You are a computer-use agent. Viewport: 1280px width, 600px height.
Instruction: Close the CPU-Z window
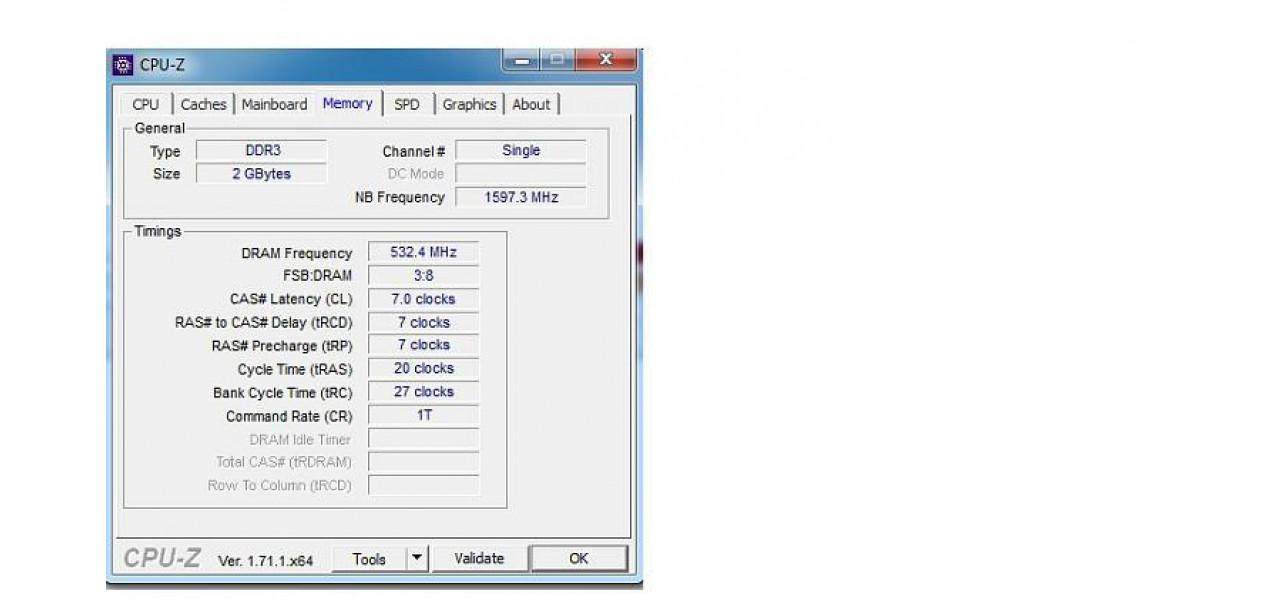[x=604, y=60]
